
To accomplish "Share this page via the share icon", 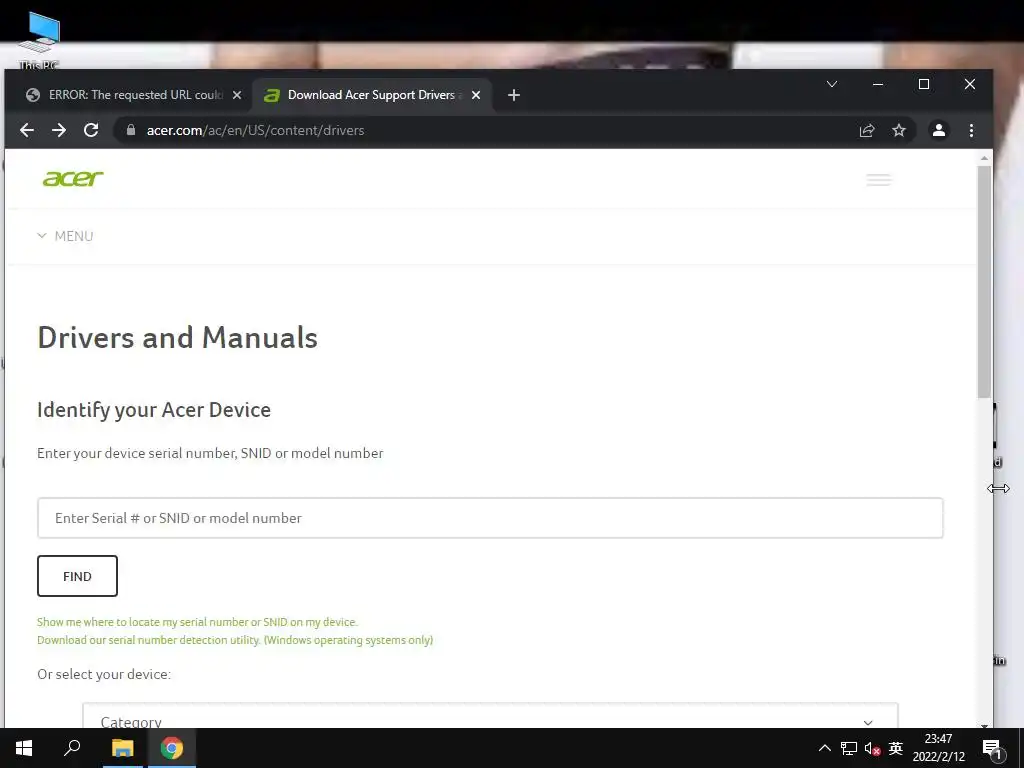I will coord(867,130).
